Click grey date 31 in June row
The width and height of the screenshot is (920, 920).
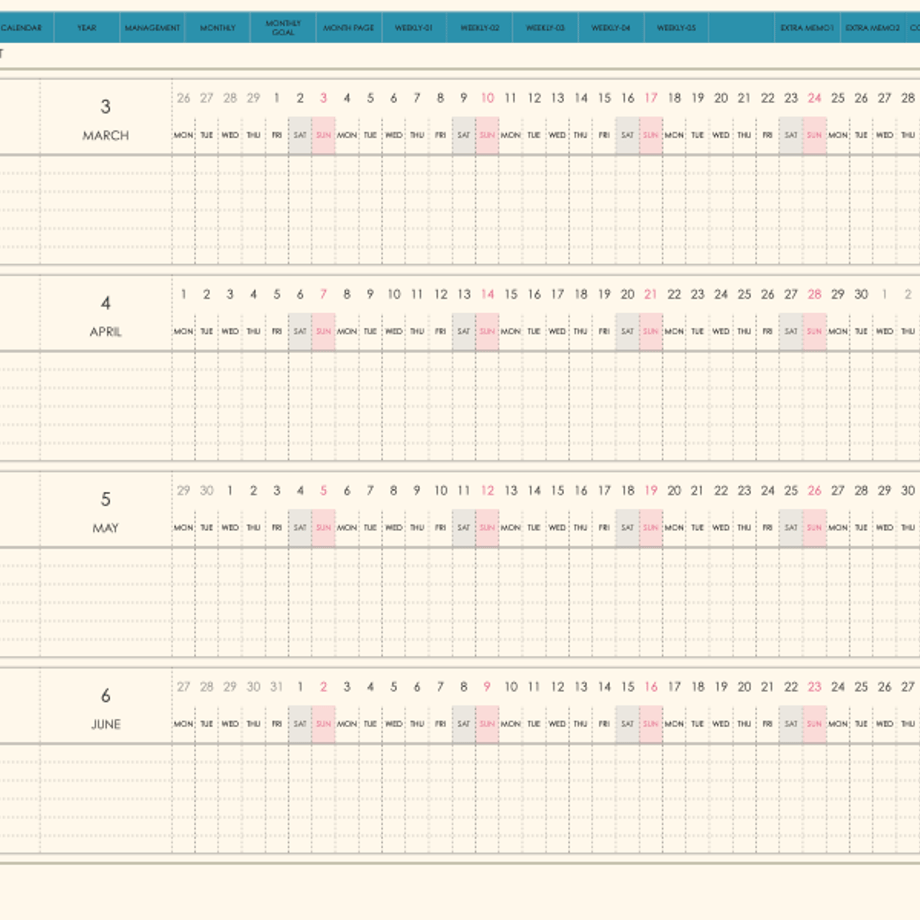[276, 687]
